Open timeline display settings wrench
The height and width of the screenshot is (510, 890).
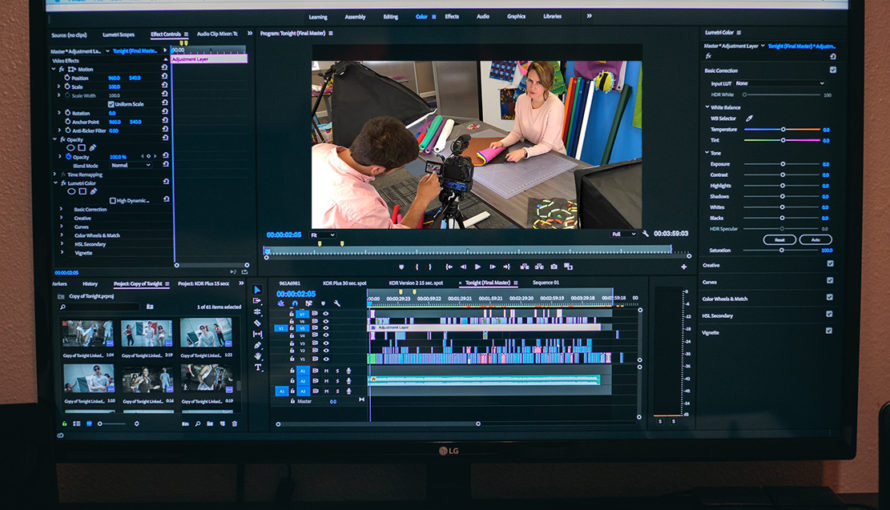(337, 304)
